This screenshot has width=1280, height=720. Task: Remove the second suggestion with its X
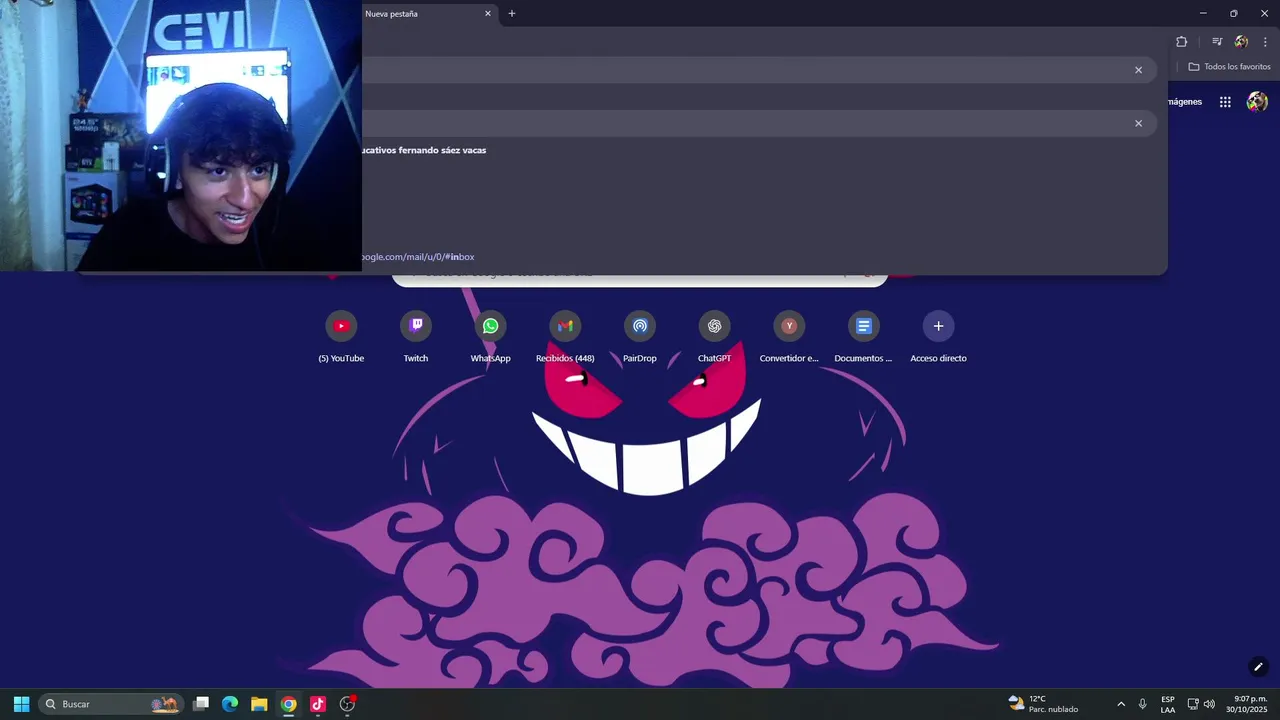(x=1138, y=123)
